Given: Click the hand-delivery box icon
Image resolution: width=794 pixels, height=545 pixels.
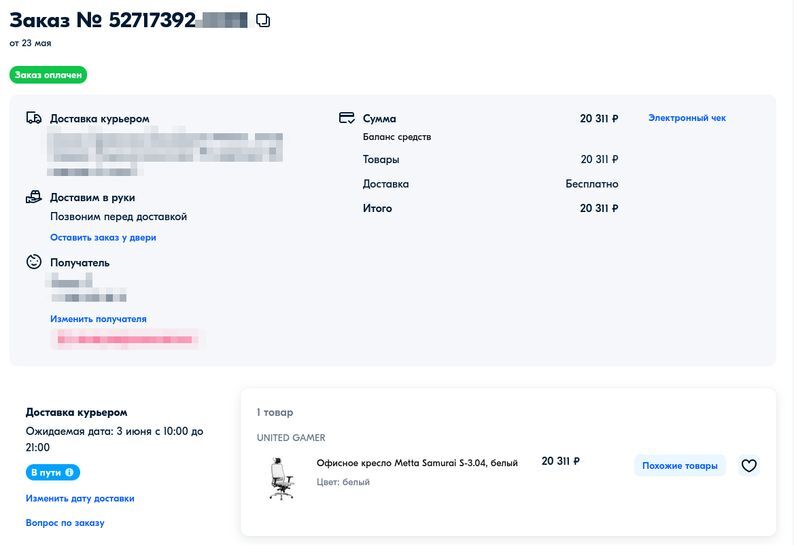Looking at the screenshot, I should coord(34,197).
